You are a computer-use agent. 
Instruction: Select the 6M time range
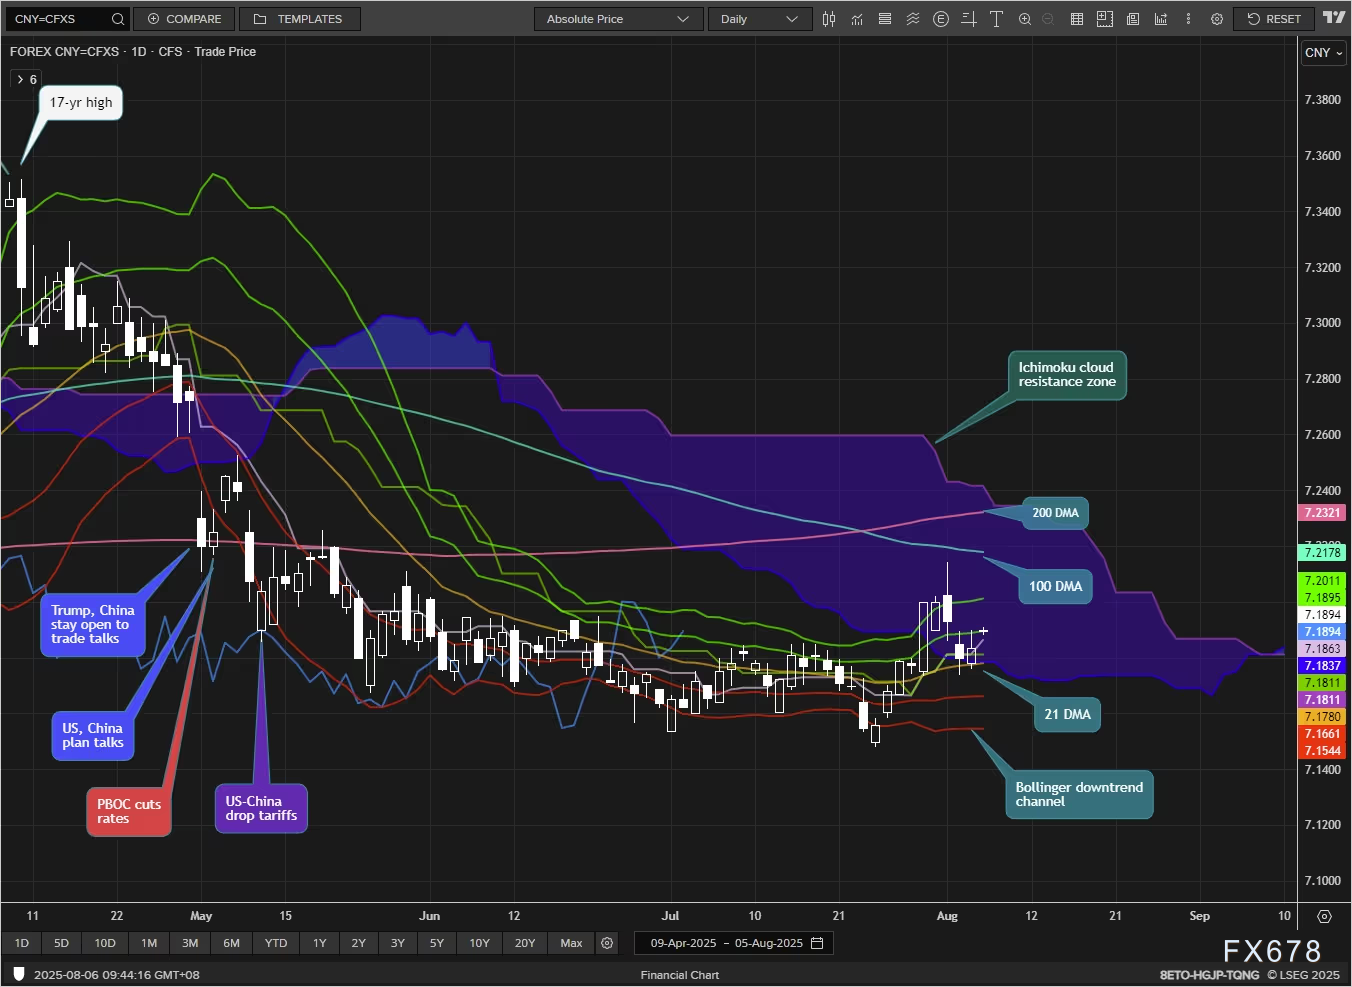[x=231, y=943]
